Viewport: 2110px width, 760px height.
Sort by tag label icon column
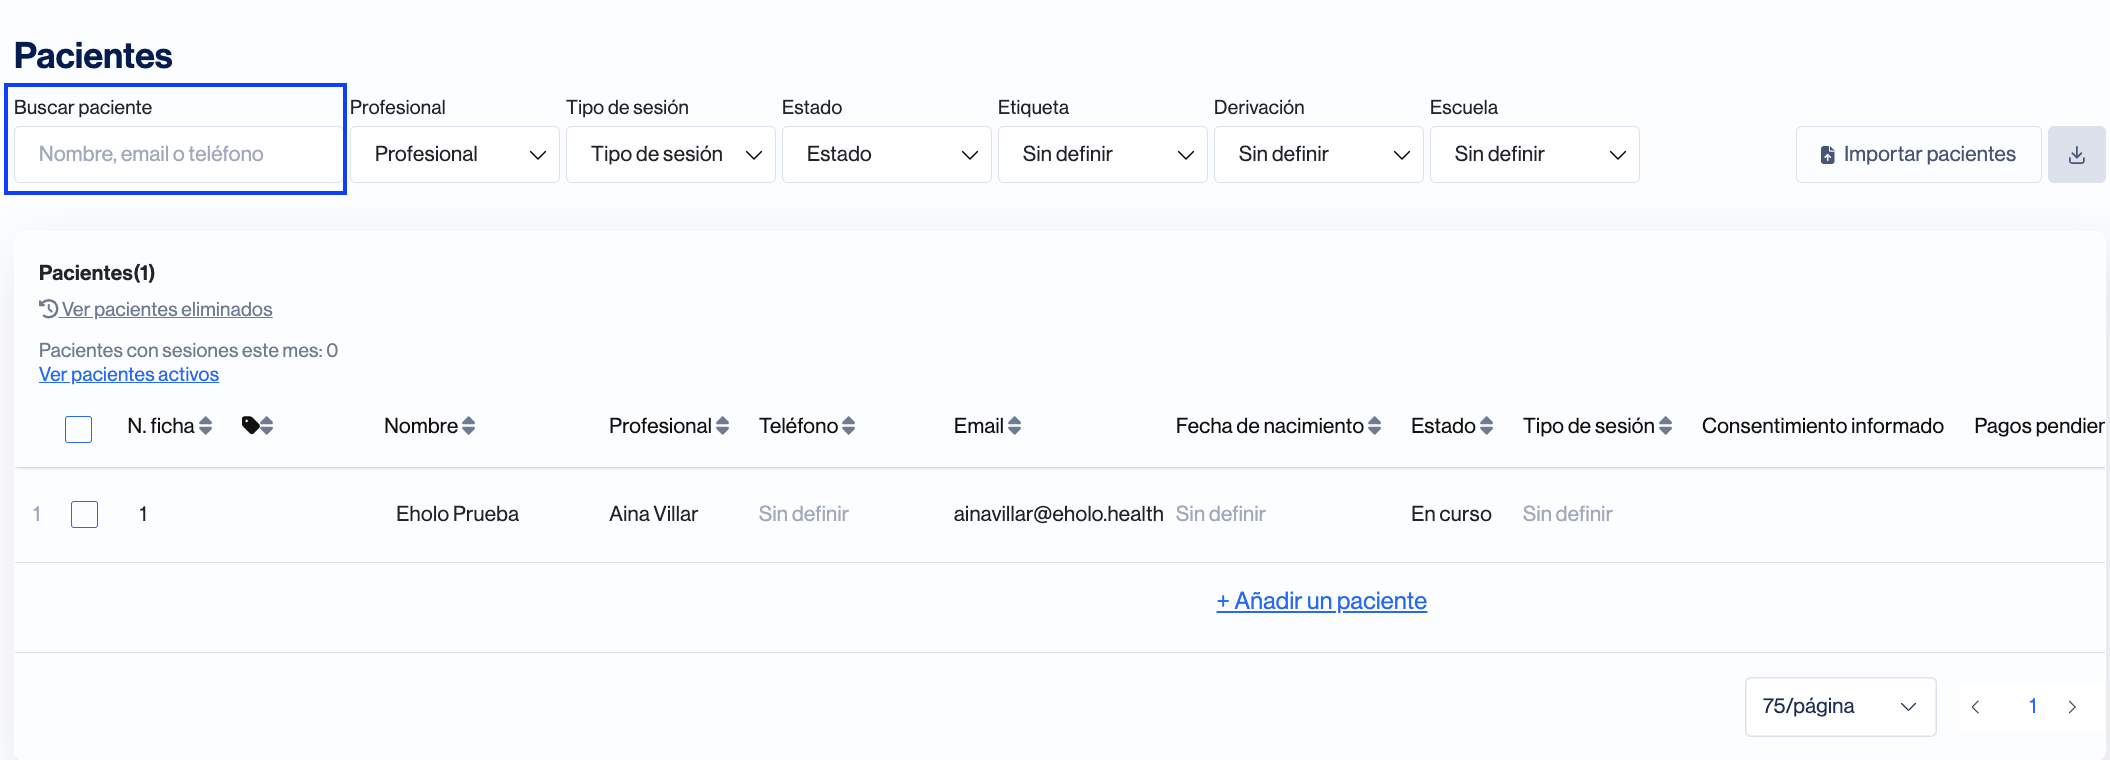(x=266, y=426)
